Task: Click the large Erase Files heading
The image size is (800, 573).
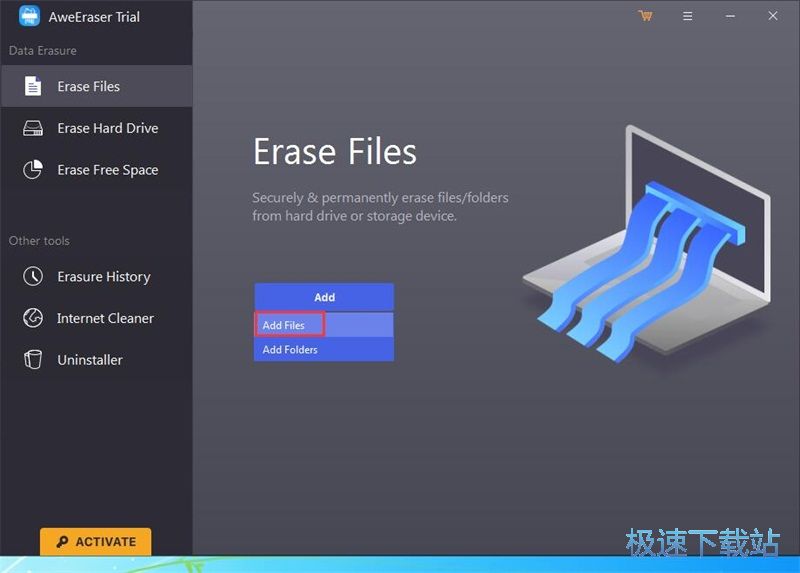Action: [335, 152]
